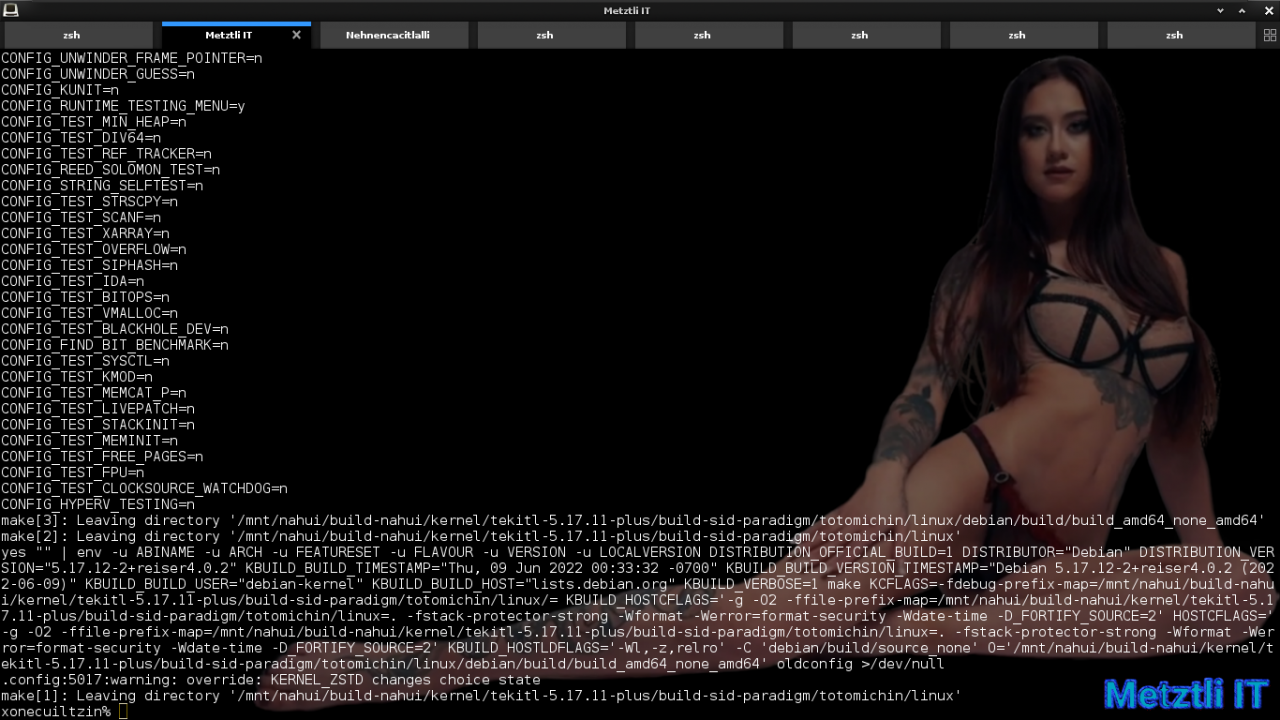Click line CONFIG_TEST_MEMCAT_P=n
Viewport: 1280px width, 720px height.
[x=93, y=393]
